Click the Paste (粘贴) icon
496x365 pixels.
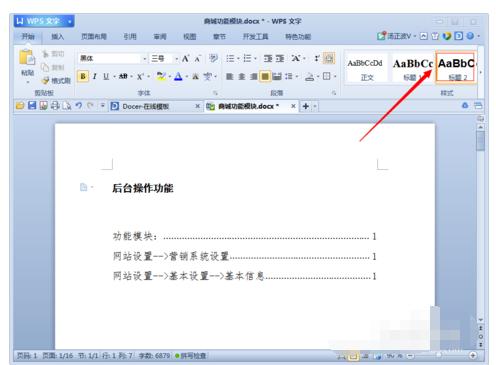[27, 57]
